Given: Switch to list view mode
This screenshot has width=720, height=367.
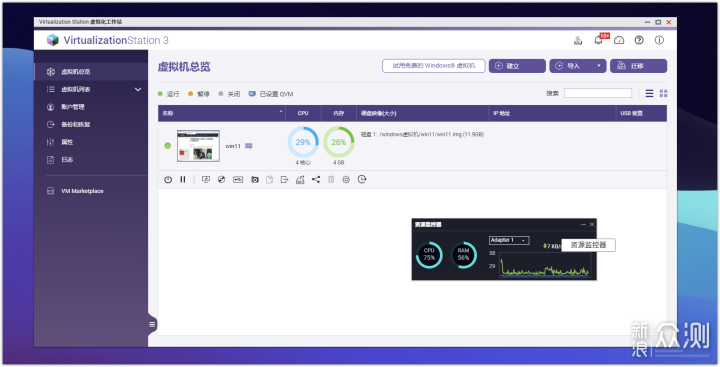Looking at the screenshot, I should tap(649, 93).
